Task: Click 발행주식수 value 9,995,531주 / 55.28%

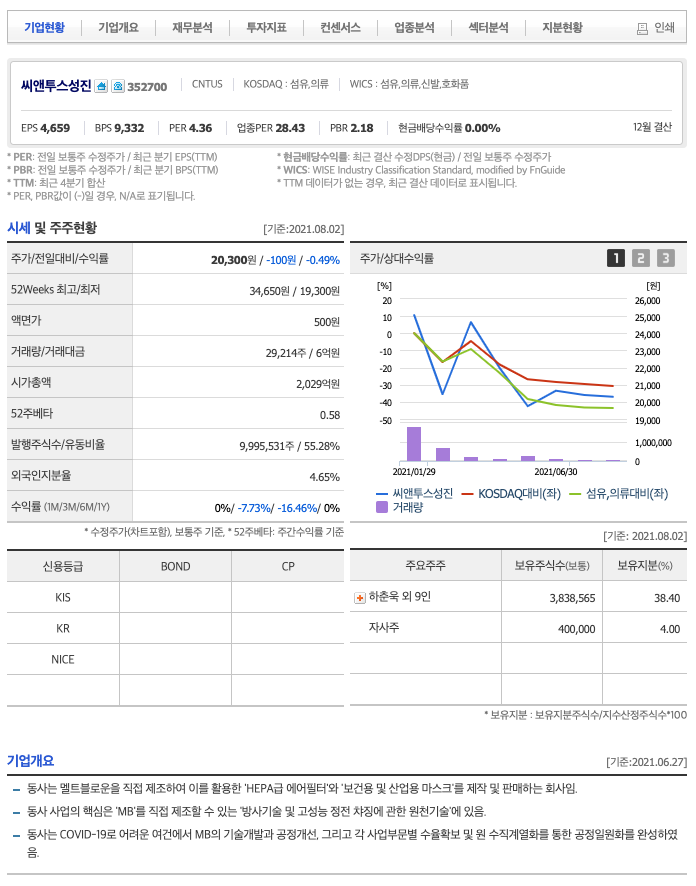Action: 289,446
